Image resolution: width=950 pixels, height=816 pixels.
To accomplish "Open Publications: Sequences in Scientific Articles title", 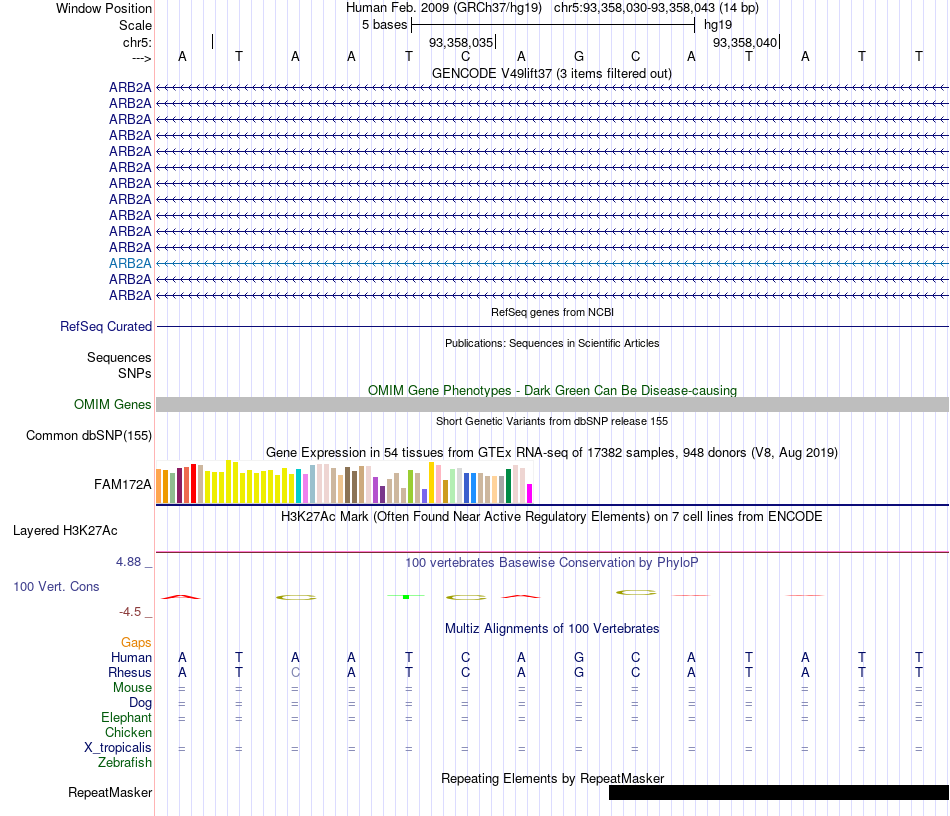I will coord(552,343).
